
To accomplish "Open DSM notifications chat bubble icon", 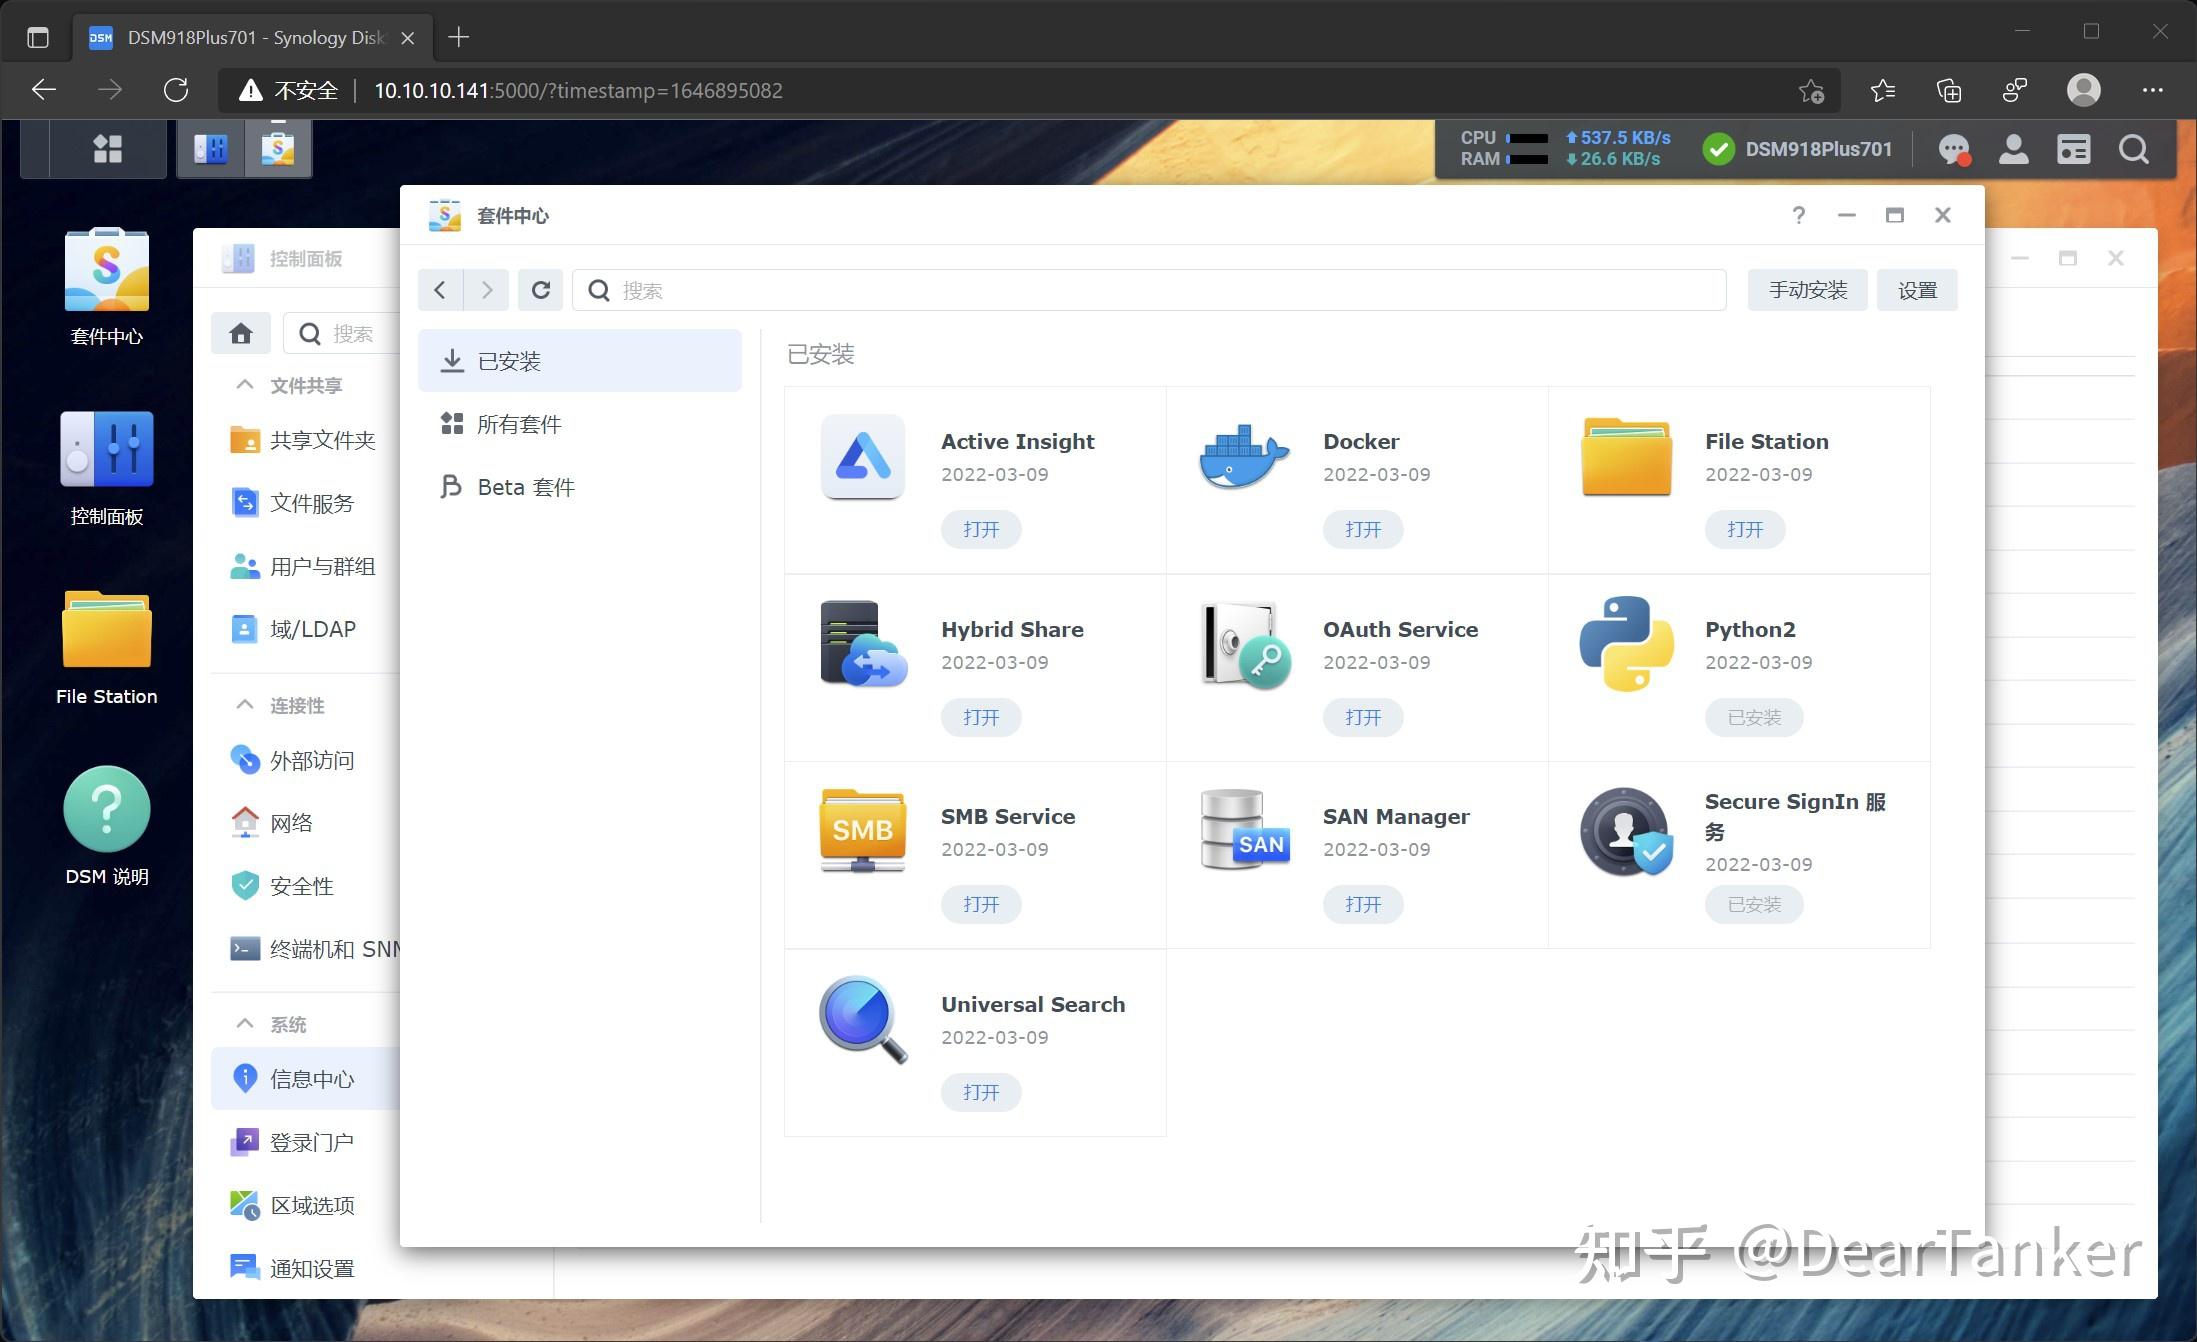I will (x=1954, y=149).
